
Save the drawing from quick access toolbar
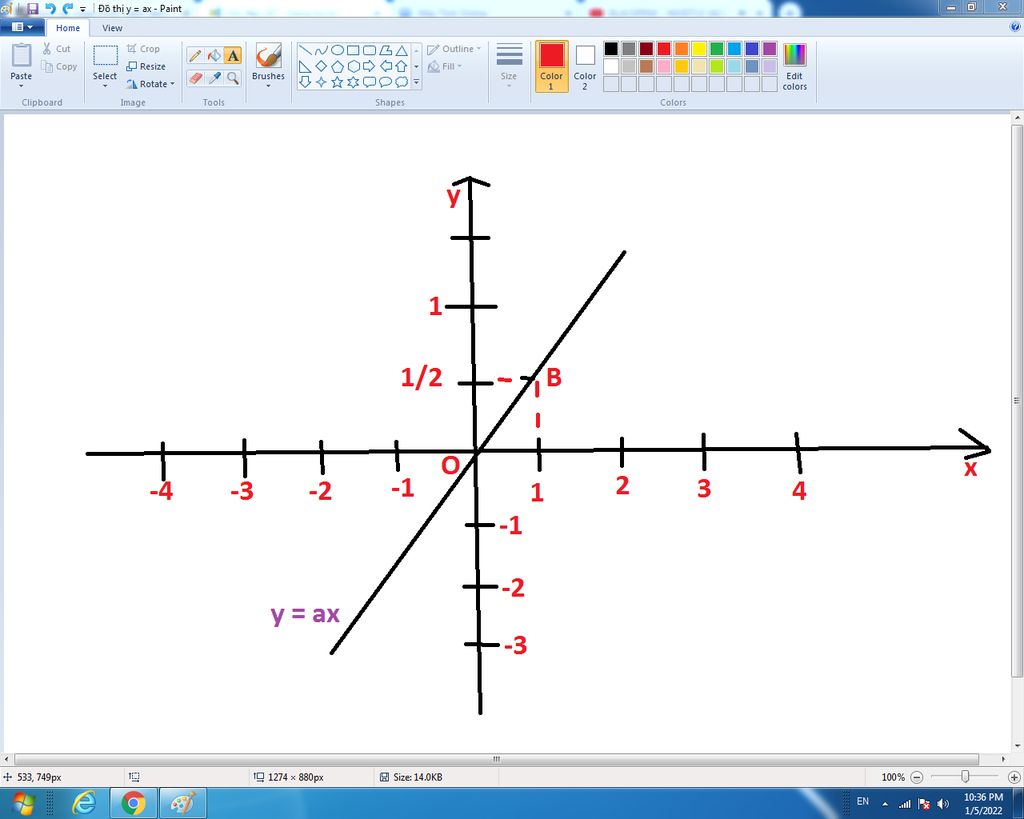pos(33,8)
